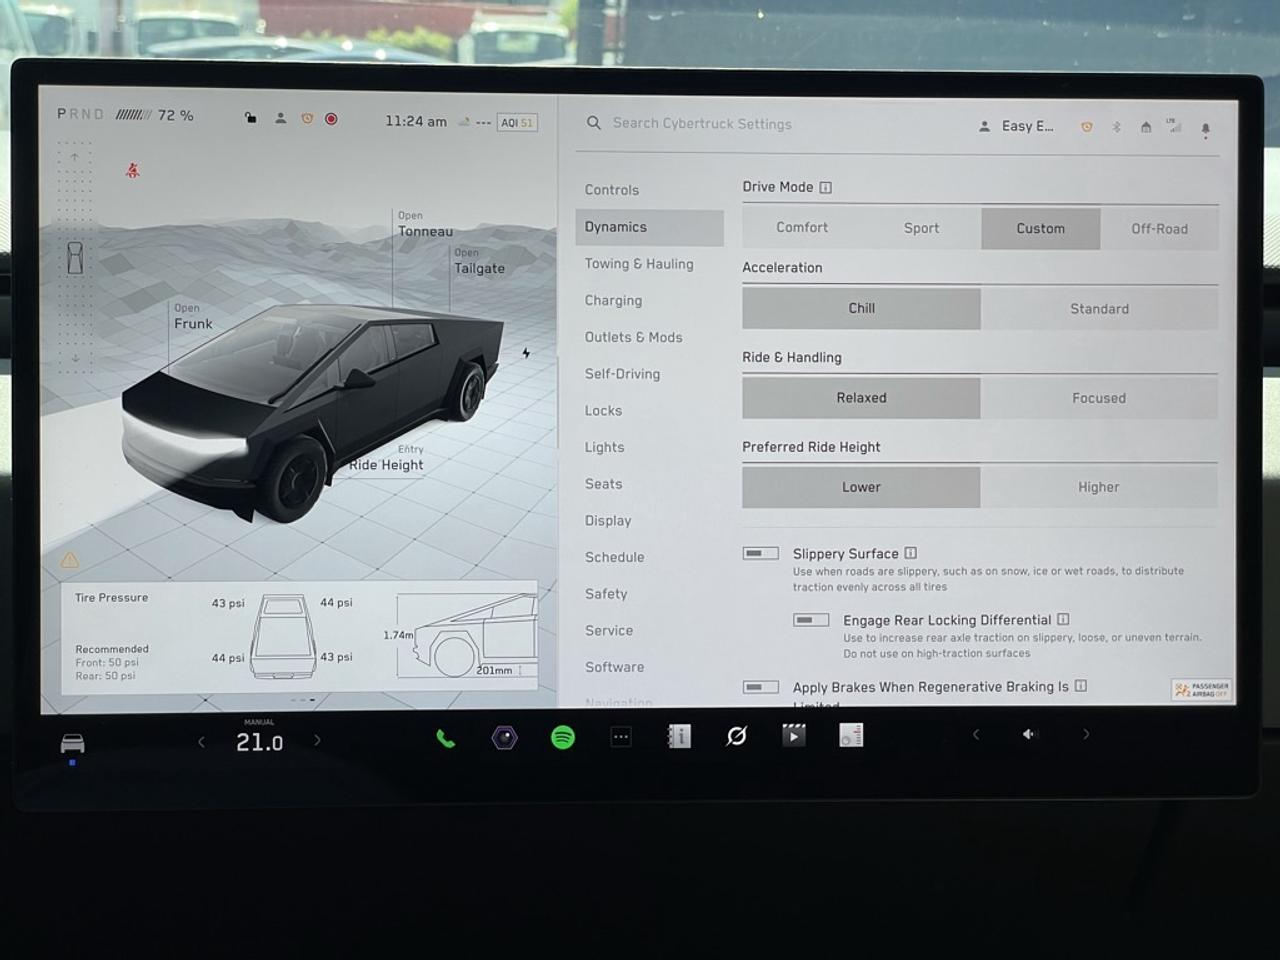Set acceleration to Chill

coord(861,309)
